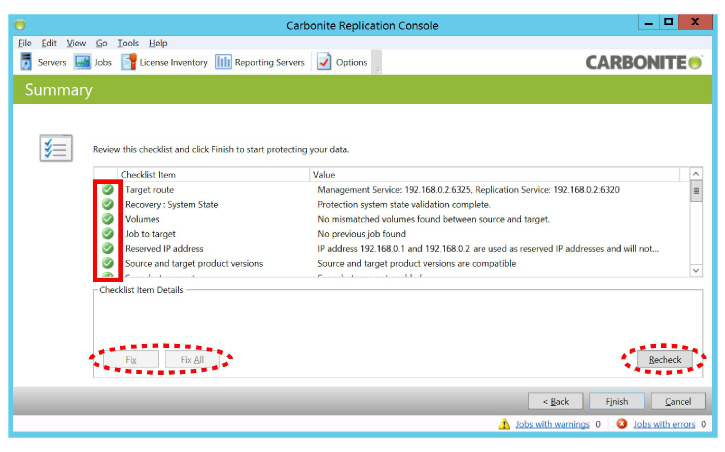Click checklist scrollbar up arrow
The image size is (725, 452).
pos(696,174)
